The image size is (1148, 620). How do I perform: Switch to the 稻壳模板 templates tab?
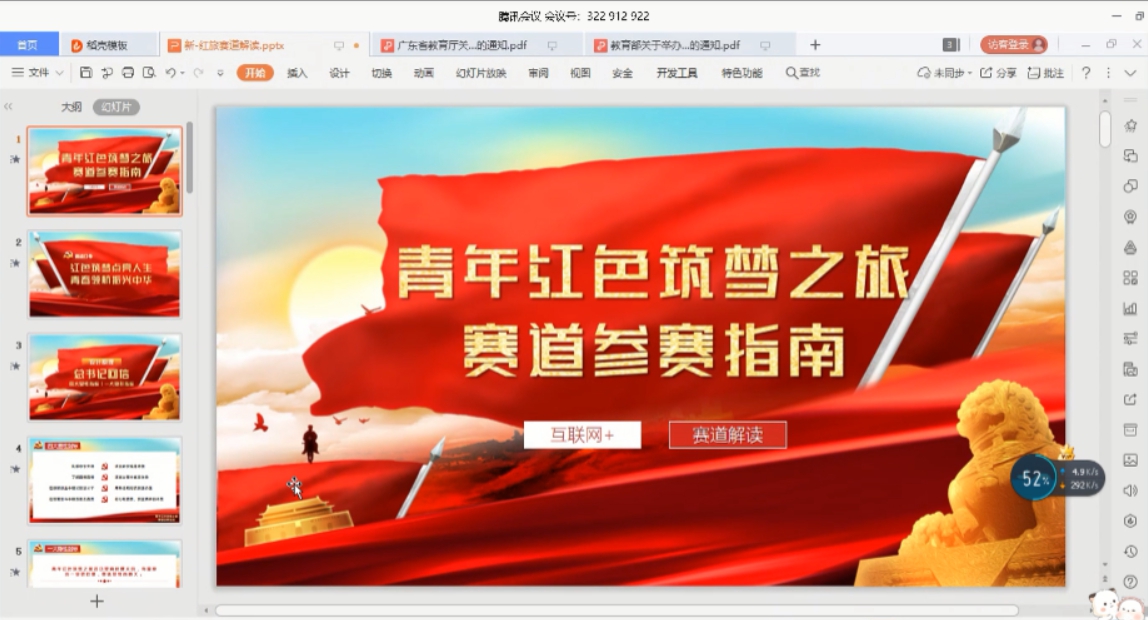coord(108,45)
